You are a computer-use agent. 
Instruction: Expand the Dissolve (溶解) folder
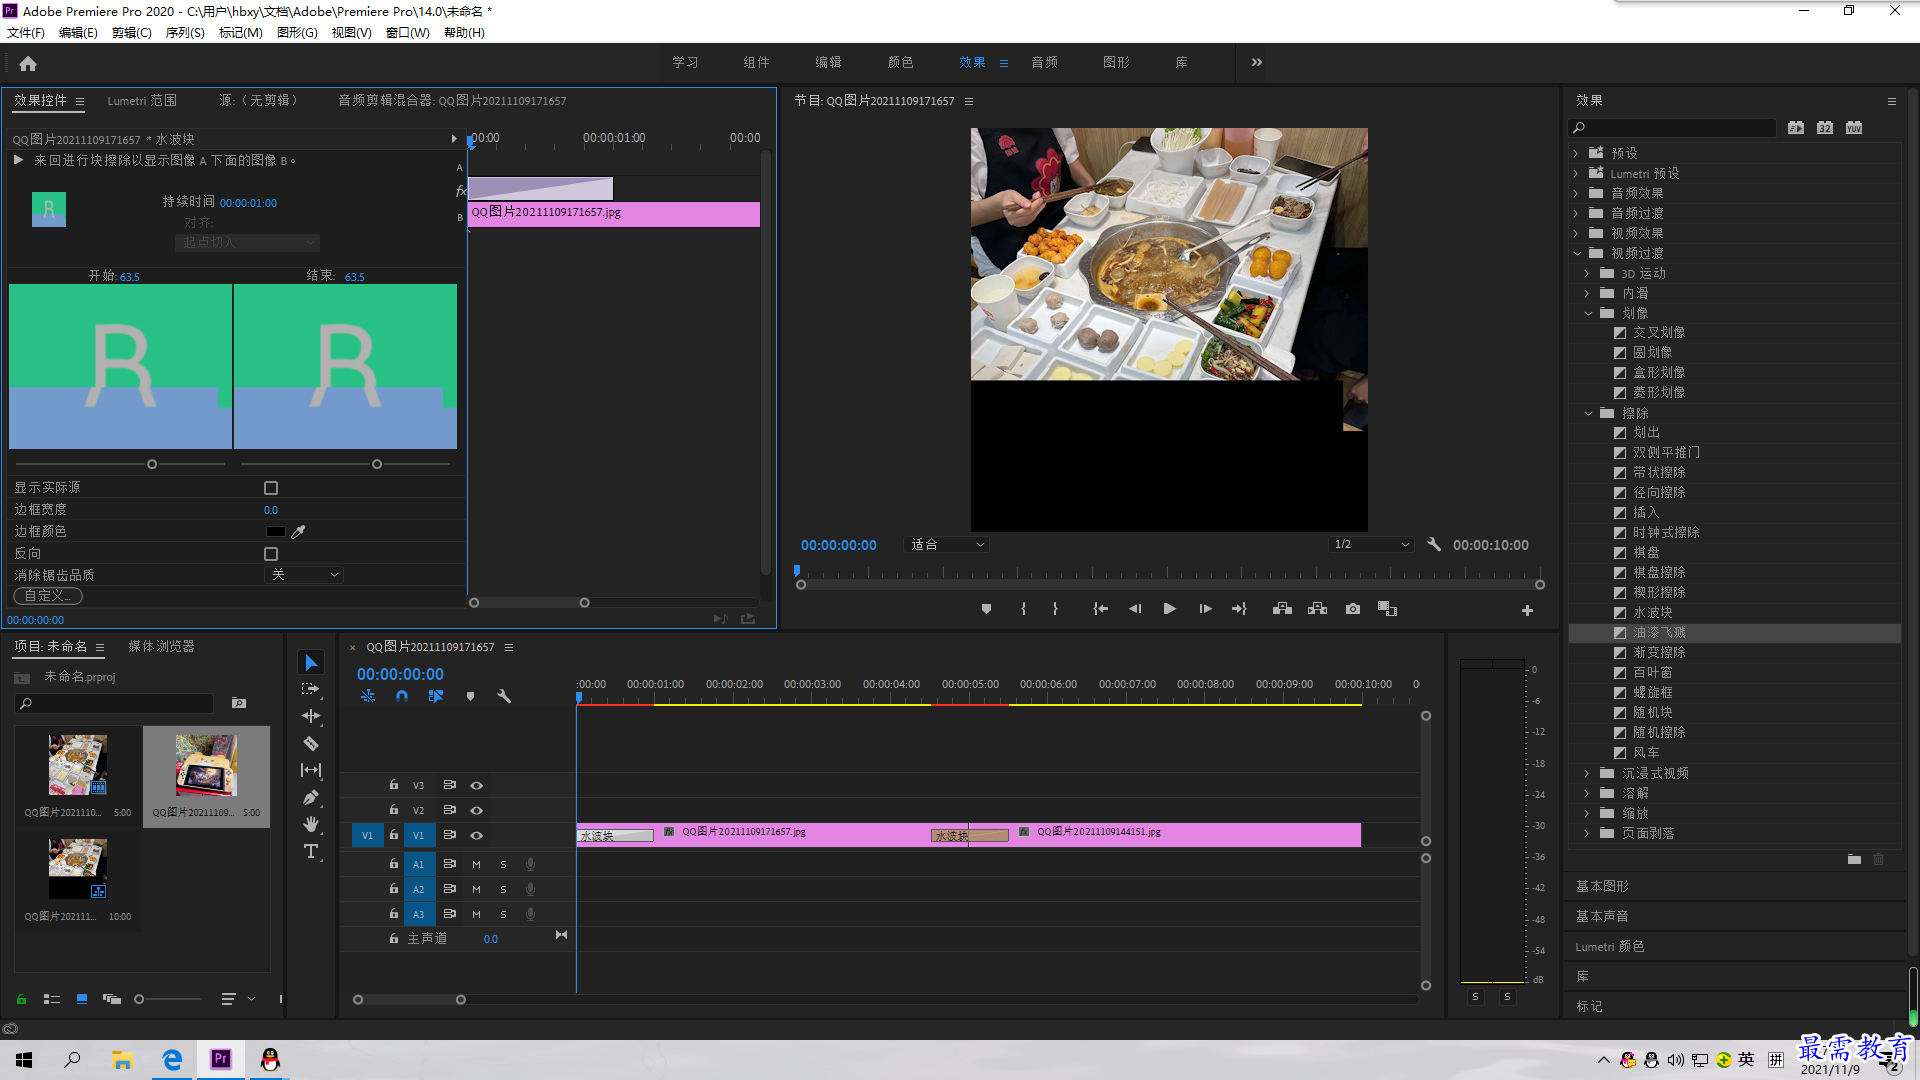tap(1587, 794)
